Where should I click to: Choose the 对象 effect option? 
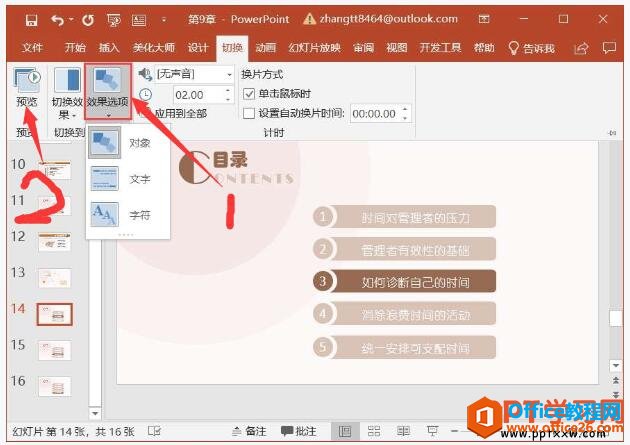point(127,143)
